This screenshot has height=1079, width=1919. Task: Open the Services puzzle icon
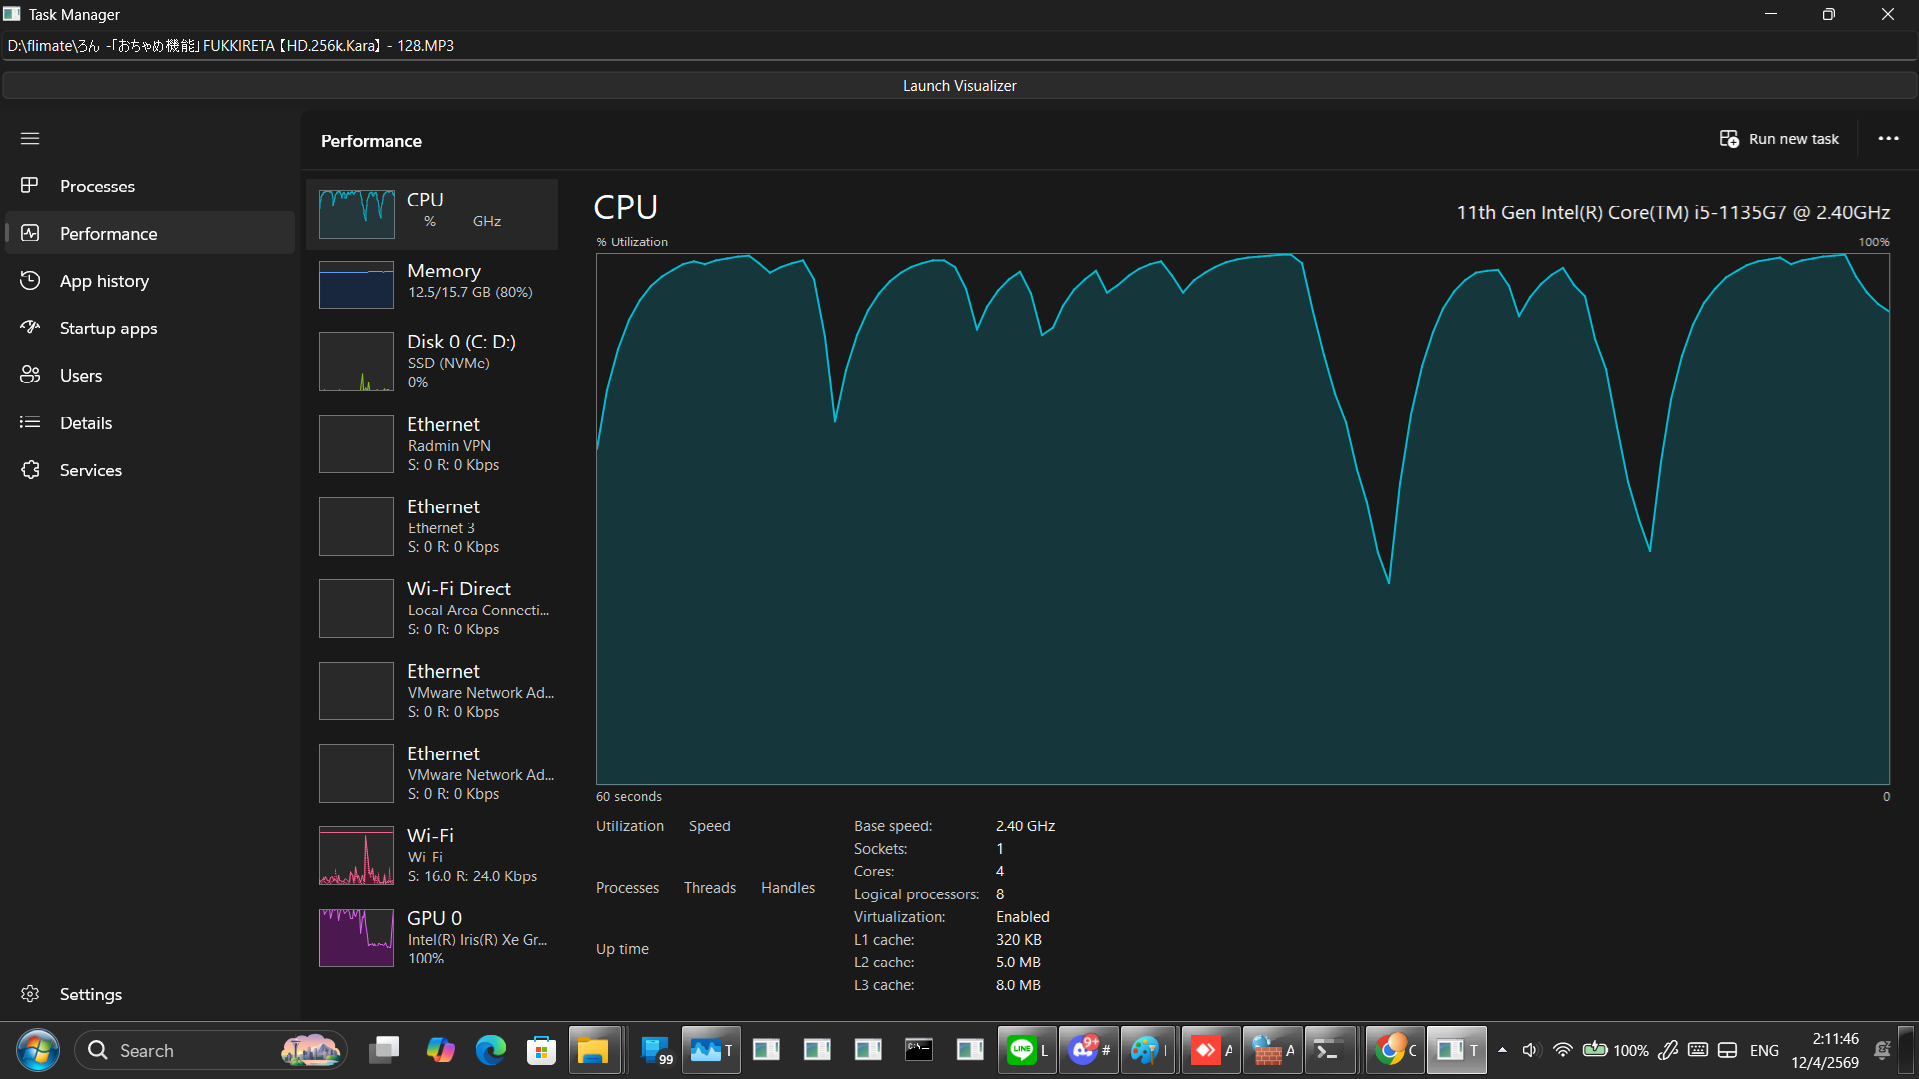pyautogui.click(x=30, y=469)
